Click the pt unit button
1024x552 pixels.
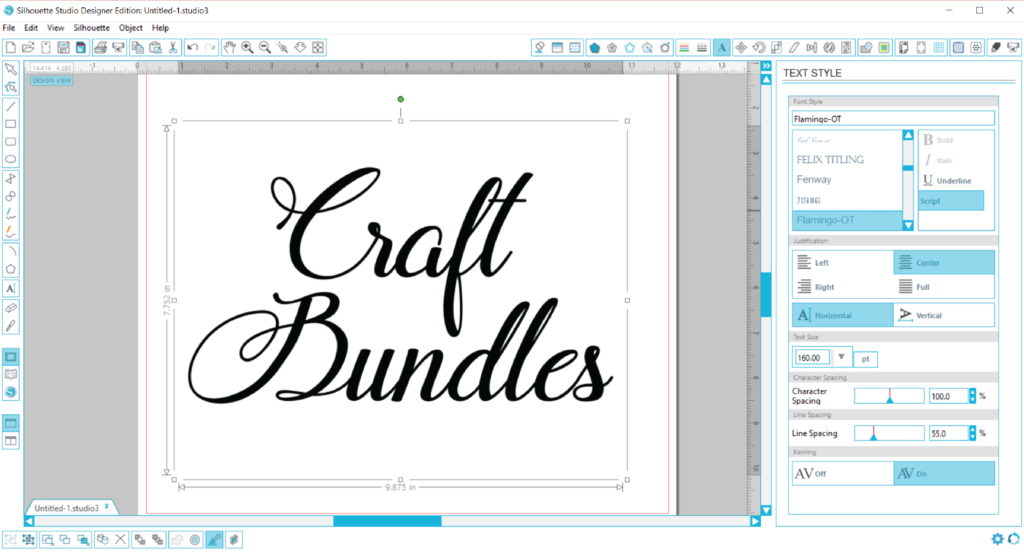pyautogui.click(x=865, y=359)
